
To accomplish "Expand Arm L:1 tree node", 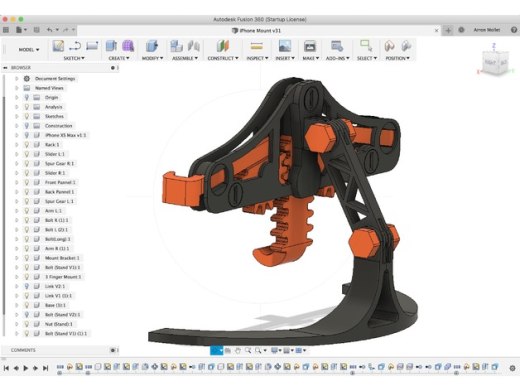I will point(16,211).
